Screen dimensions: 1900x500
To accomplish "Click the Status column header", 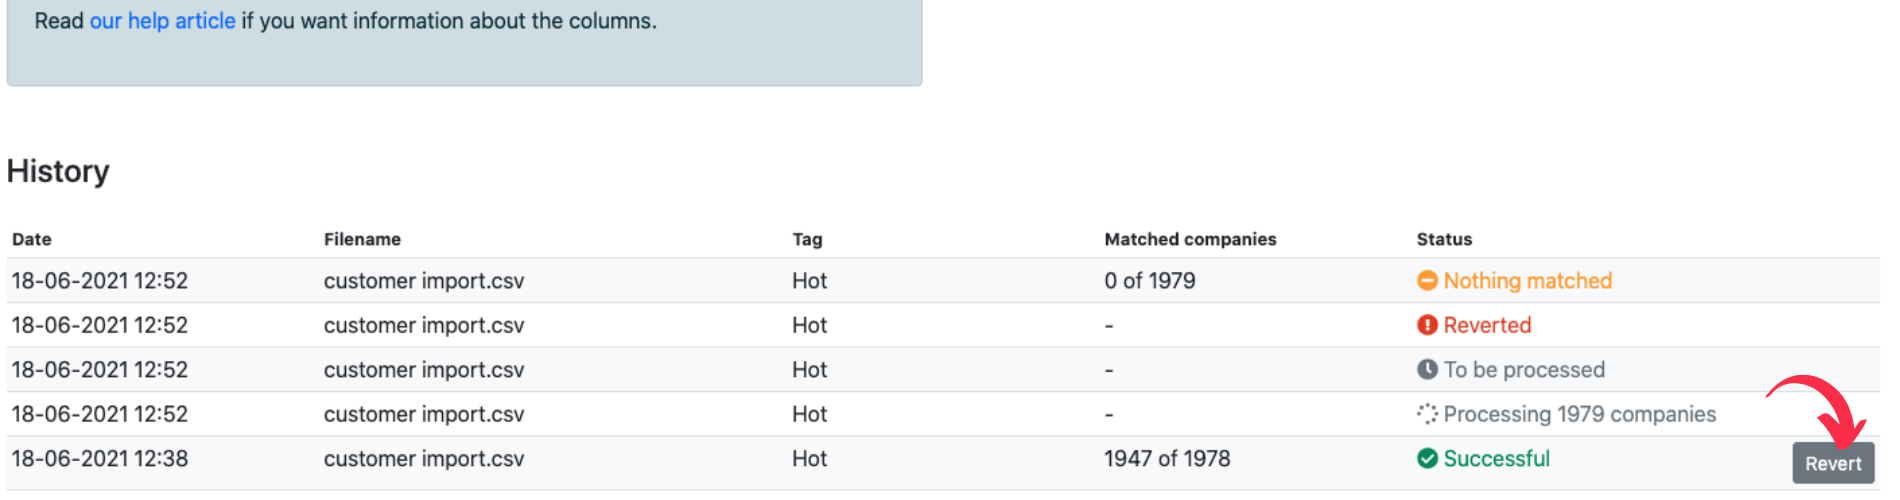I will [1444, 239].
